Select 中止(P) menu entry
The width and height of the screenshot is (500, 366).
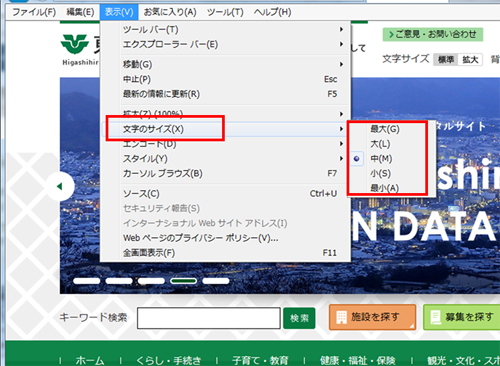click(225, 79)
